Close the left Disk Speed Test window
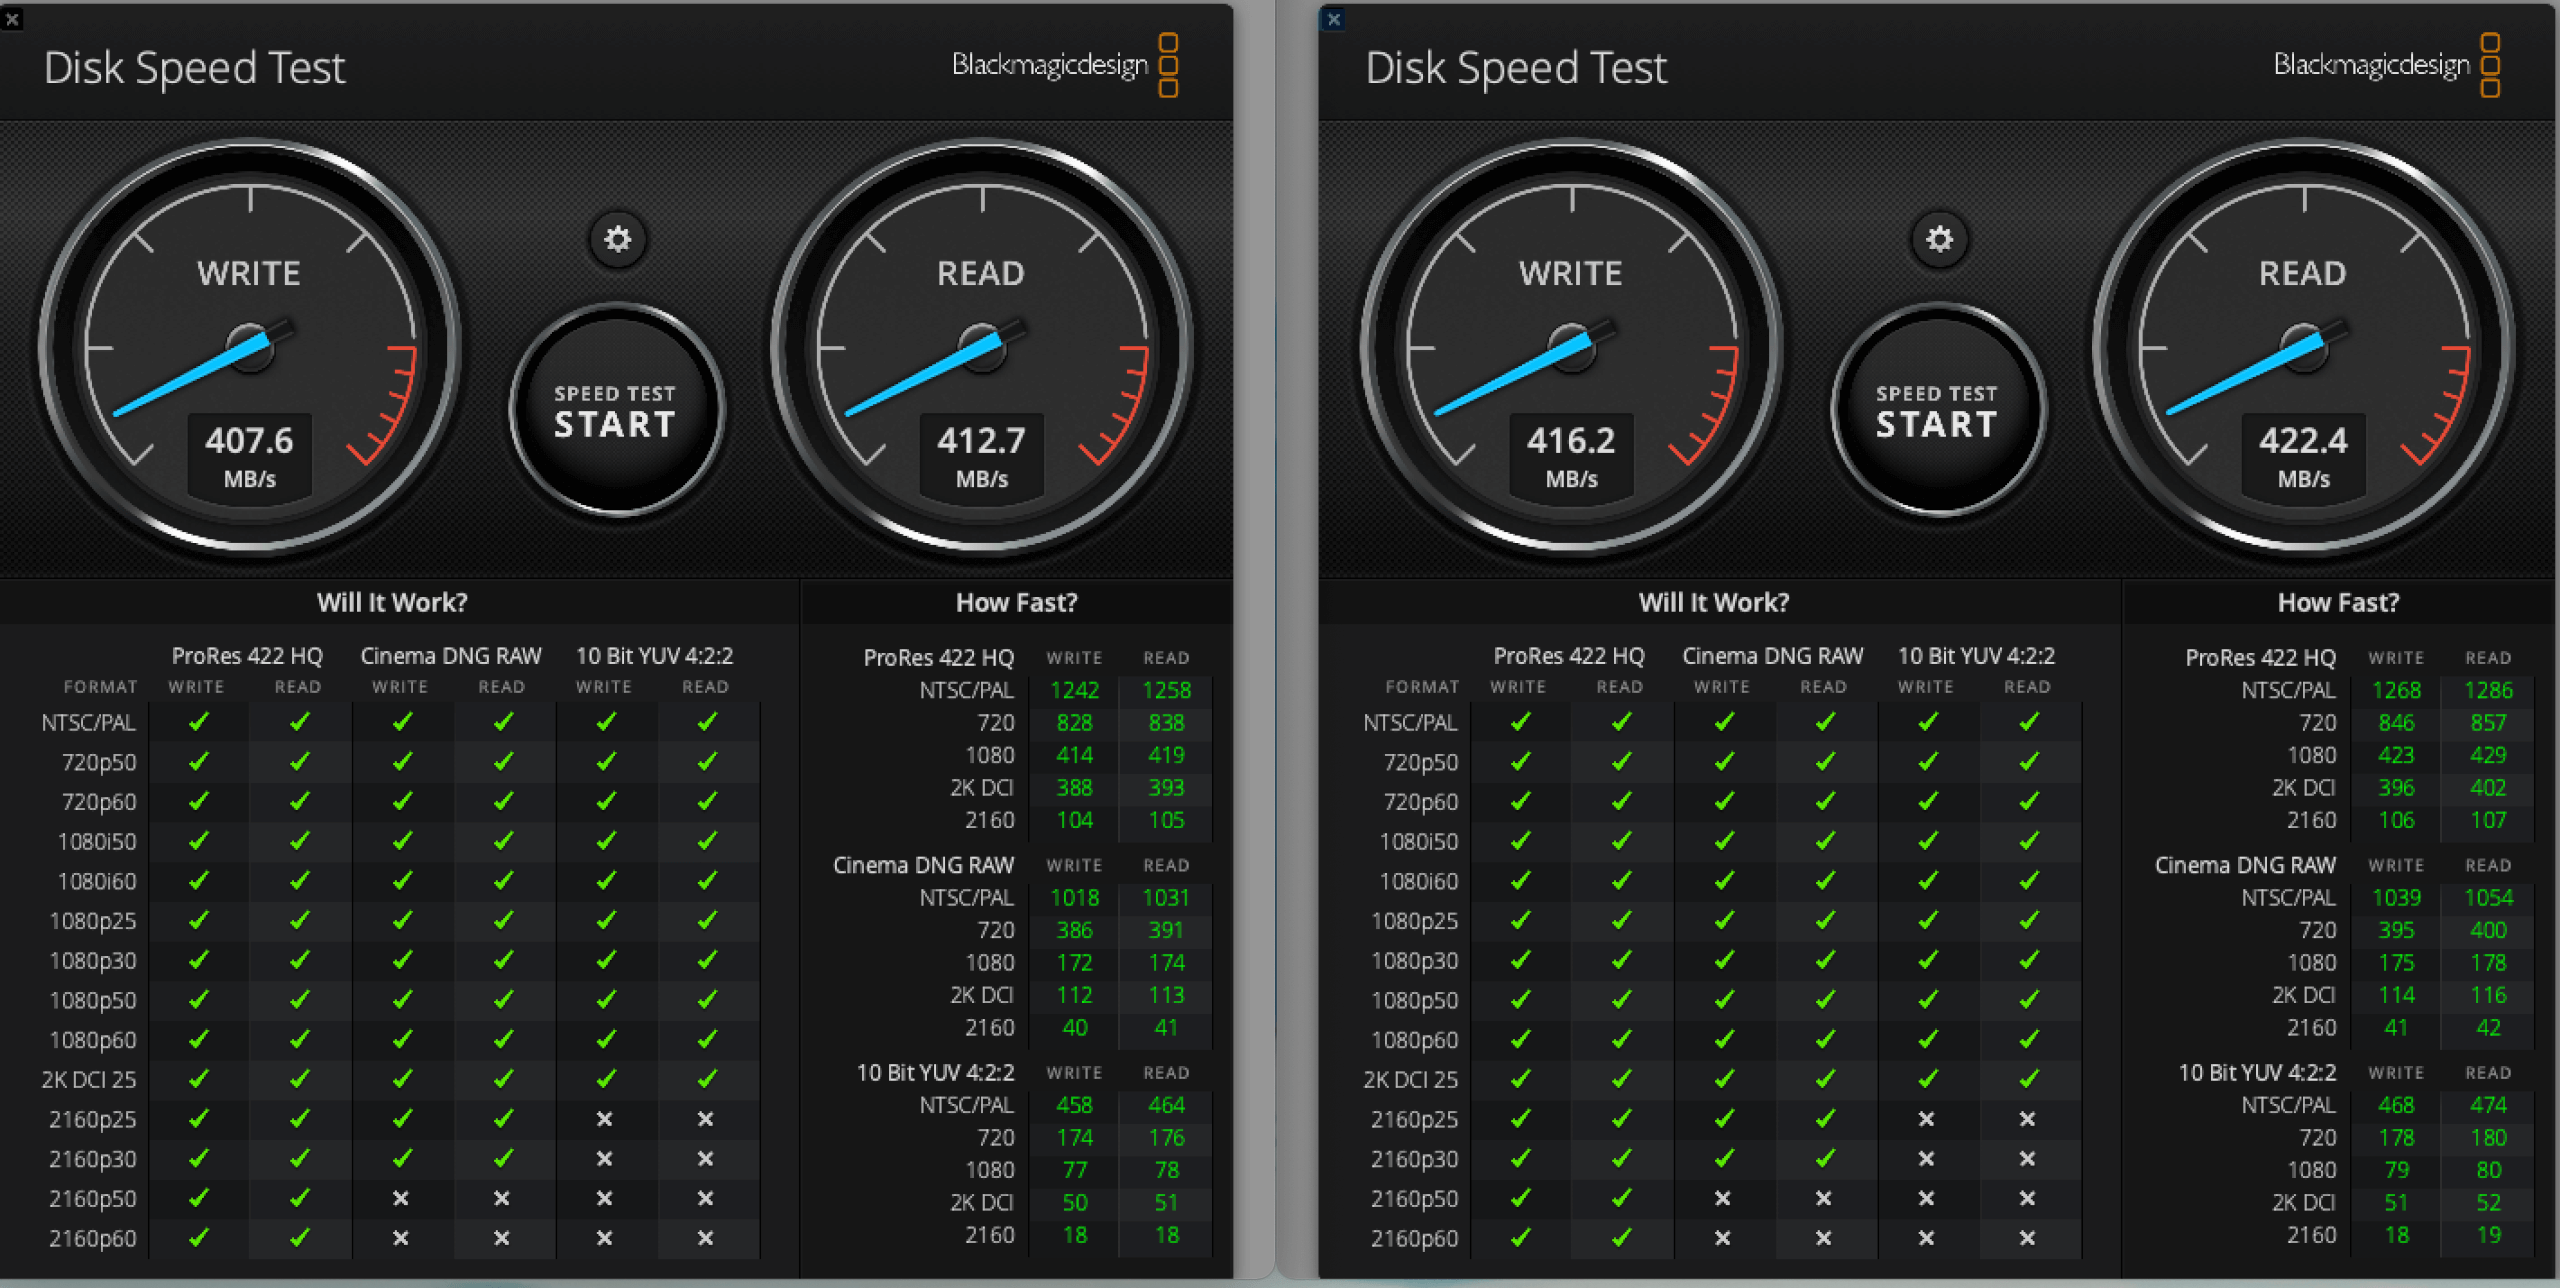The image size is (2560, 1288). pos(12,18)
